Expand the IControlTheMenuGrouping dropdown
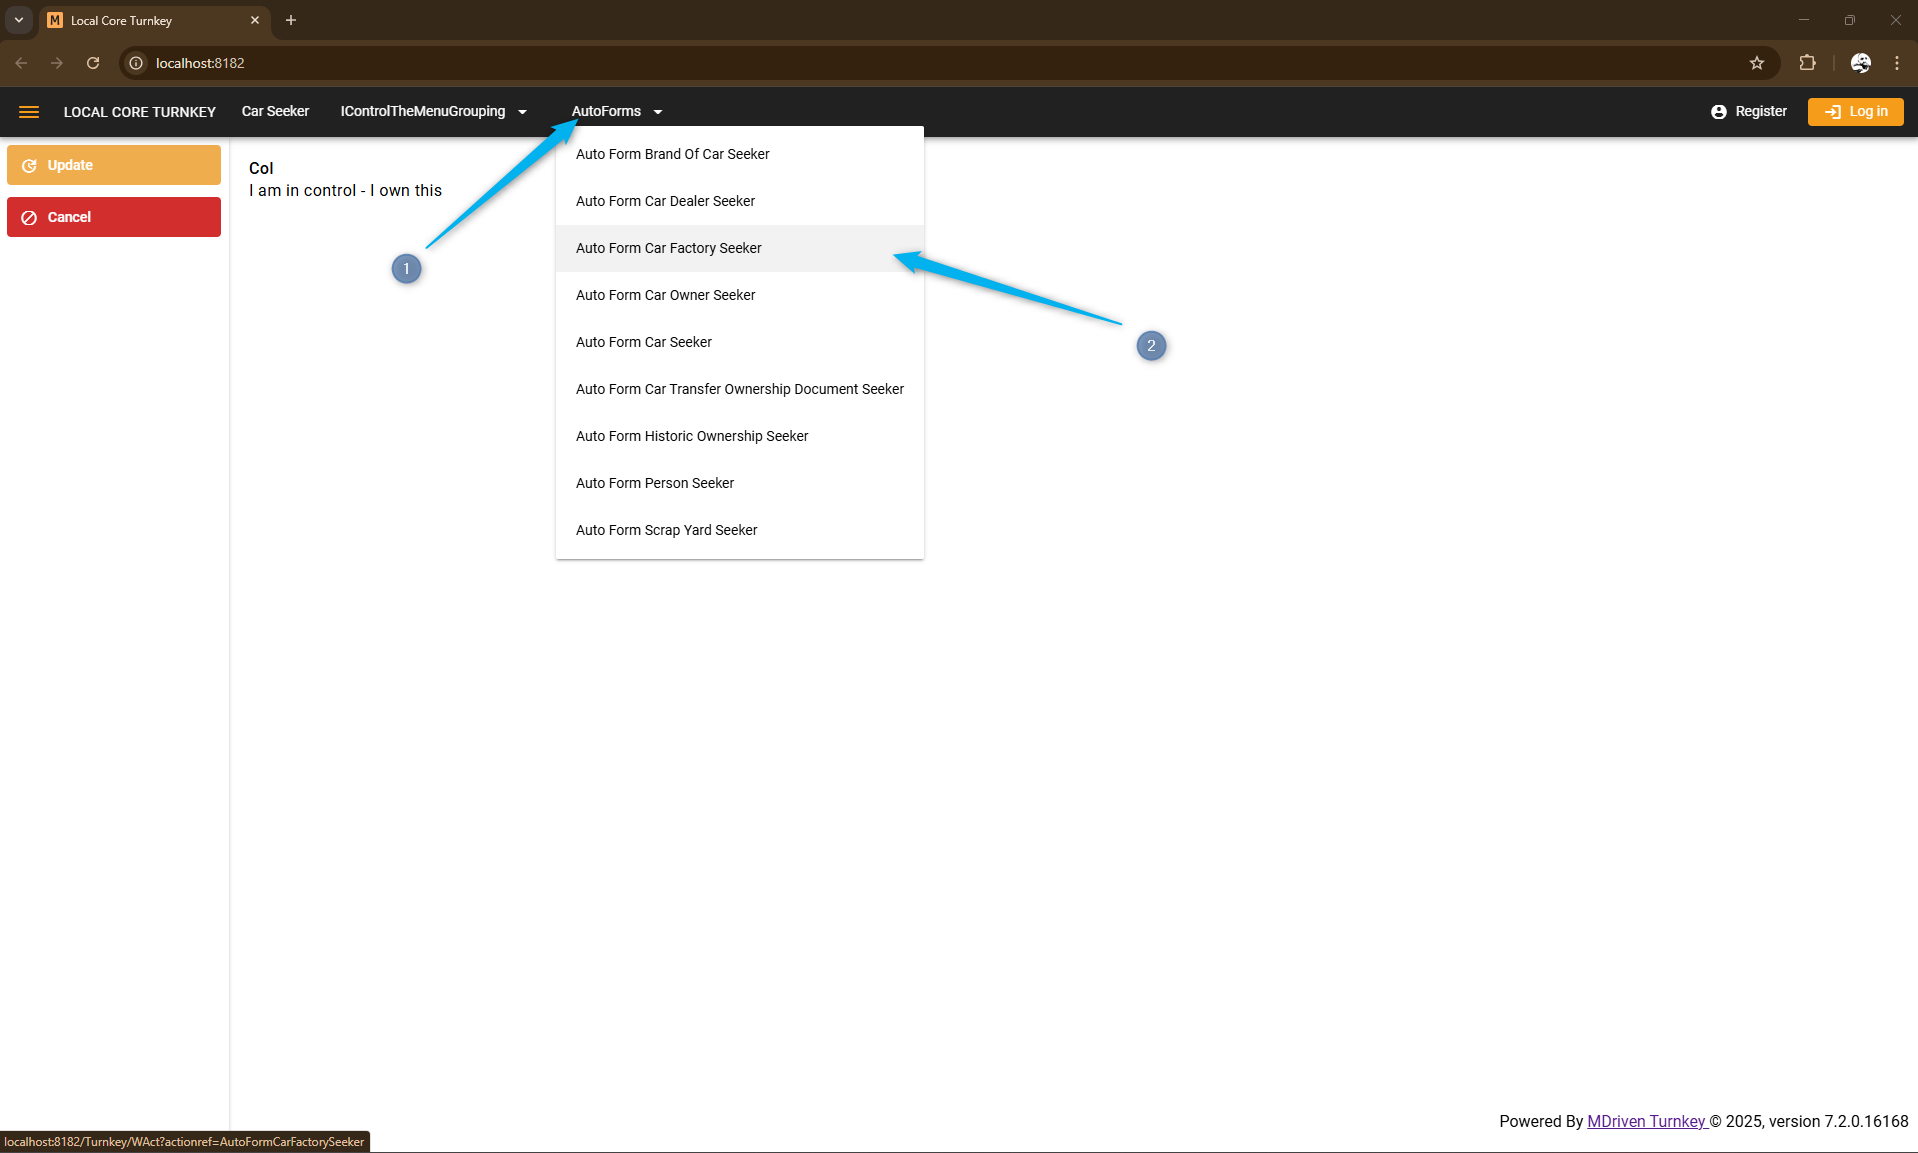The image size is (1918, 1153). click(x=433, y=112)
